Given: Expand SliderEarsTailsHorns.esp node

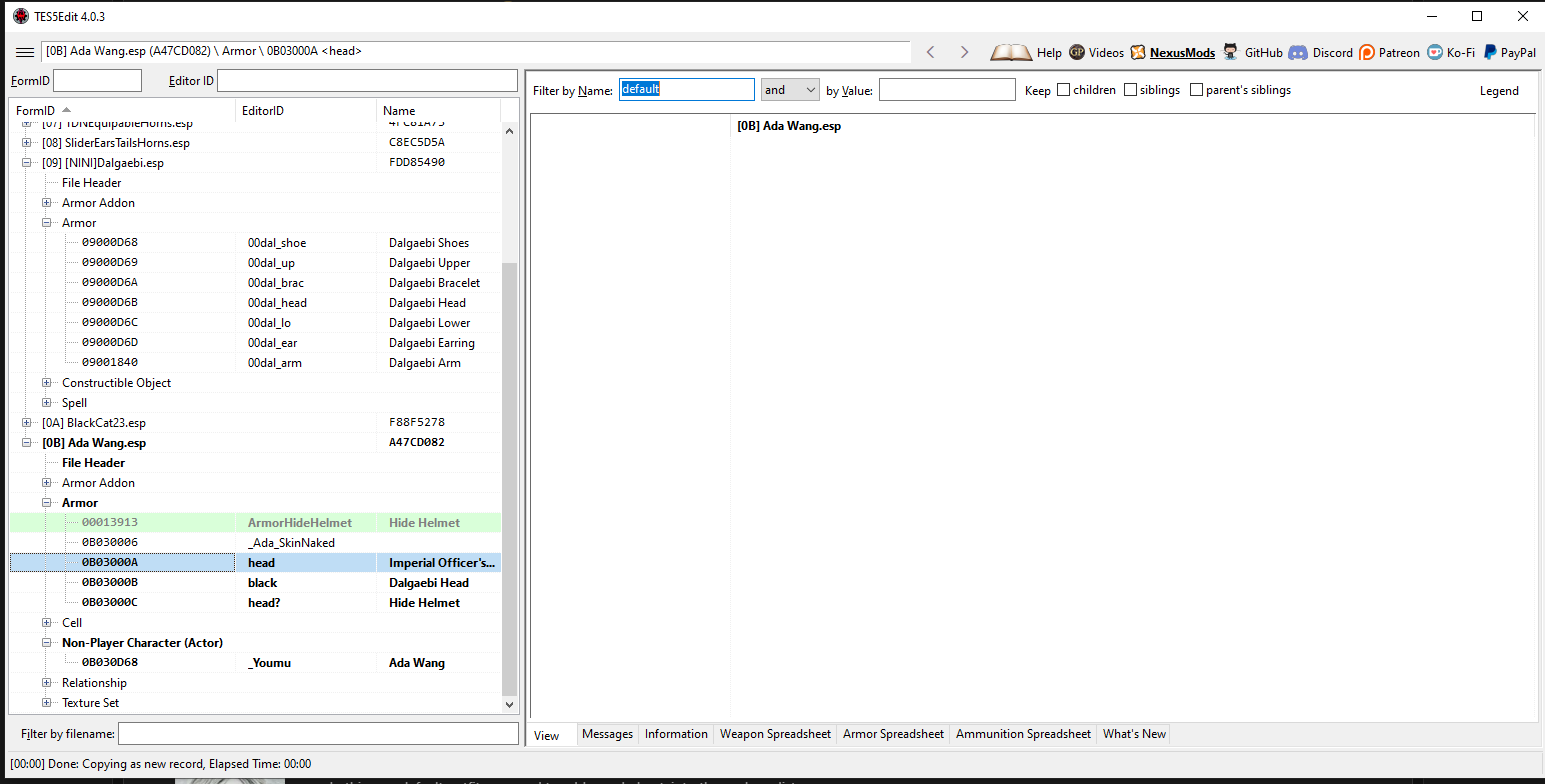Looking at the screenshot, I should tap(27, 143).
